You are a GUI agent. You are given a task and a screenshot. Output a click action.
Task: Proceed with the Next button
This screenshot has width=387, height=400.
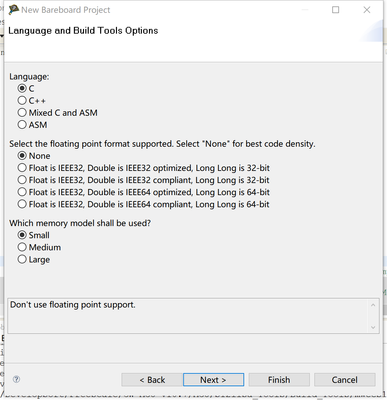click(213, 380)
